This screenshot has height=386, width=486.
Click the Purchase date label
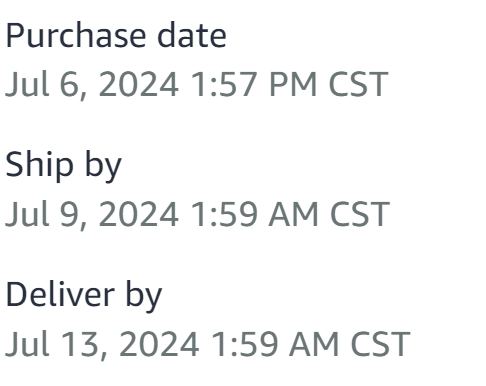(x=116, y=36)
